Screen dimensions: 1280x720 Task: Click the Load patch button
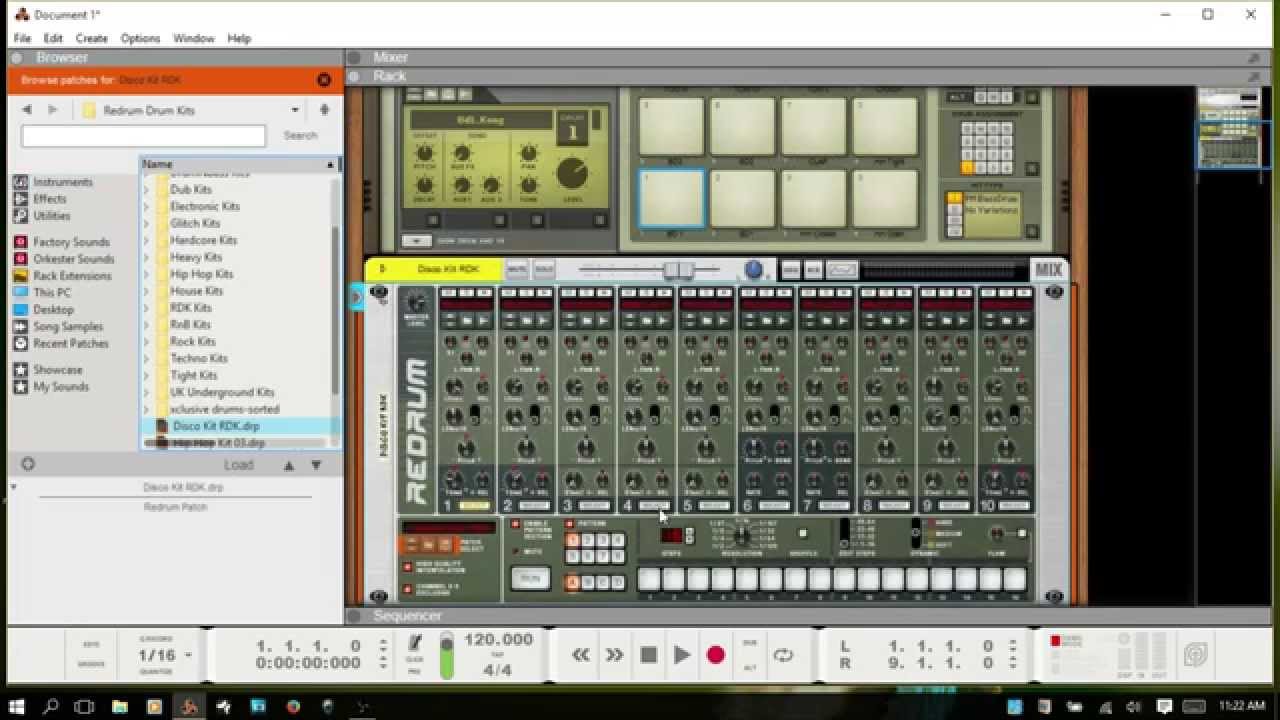coord(239,465)
